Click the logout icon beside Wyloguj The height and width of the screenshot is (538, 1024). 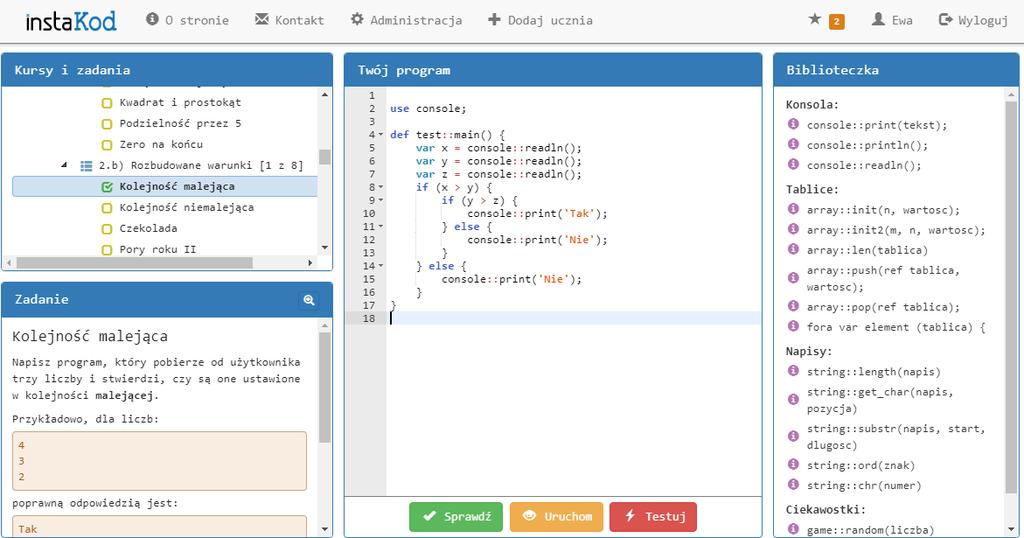(x=945, y=19)
